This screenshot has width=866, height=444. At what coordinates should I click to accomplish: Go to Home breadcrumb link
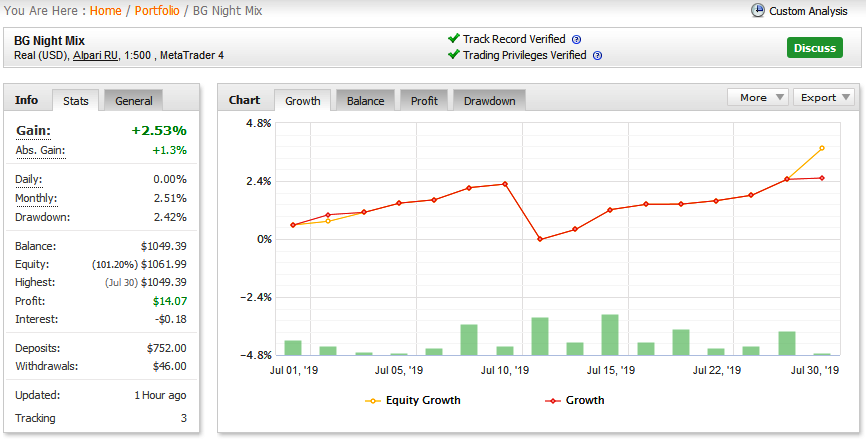point(105,10)
